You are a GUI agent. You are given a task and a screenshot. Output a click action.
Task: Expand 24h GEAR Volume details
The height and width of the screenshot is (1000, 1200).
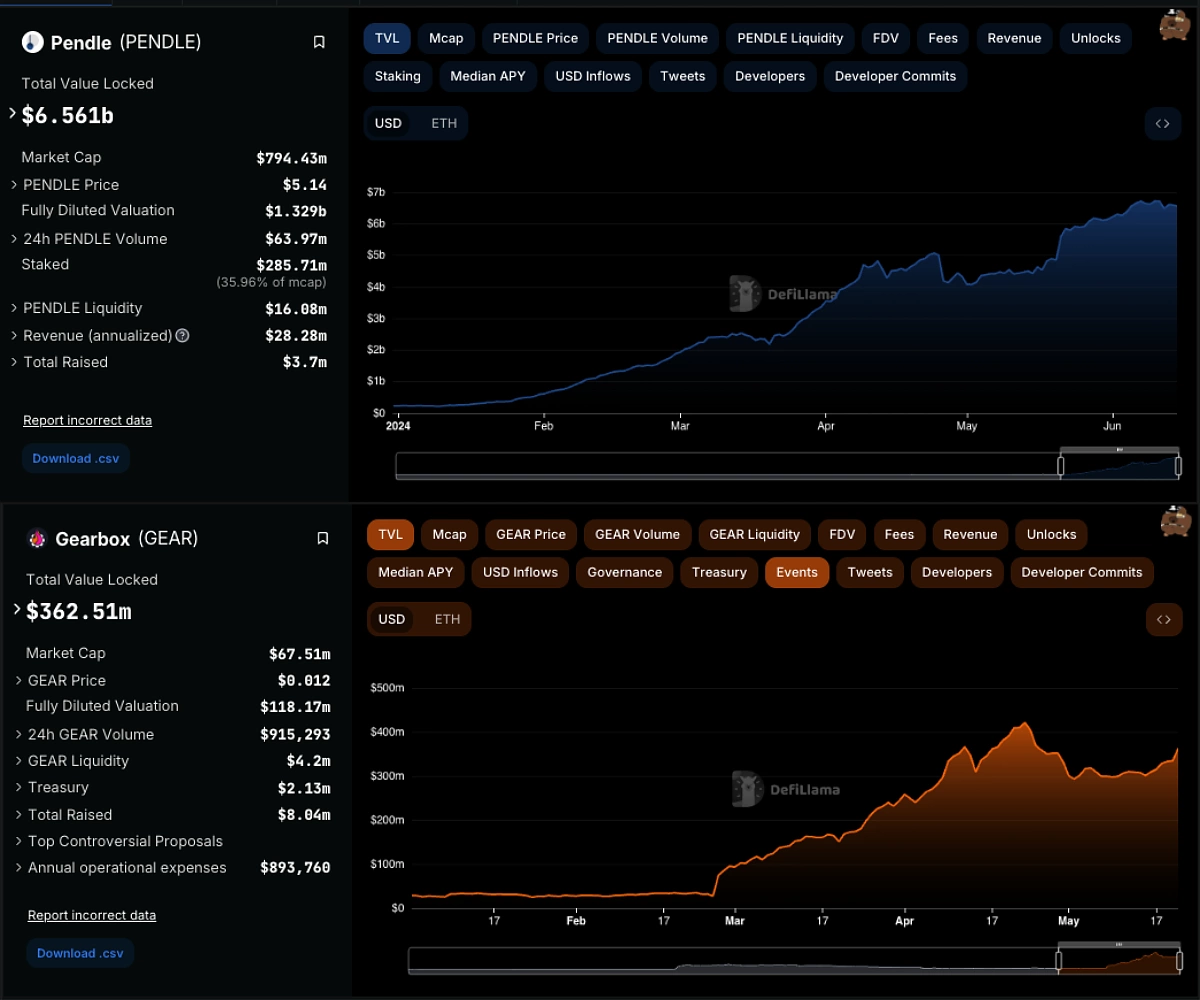(19, 734)
